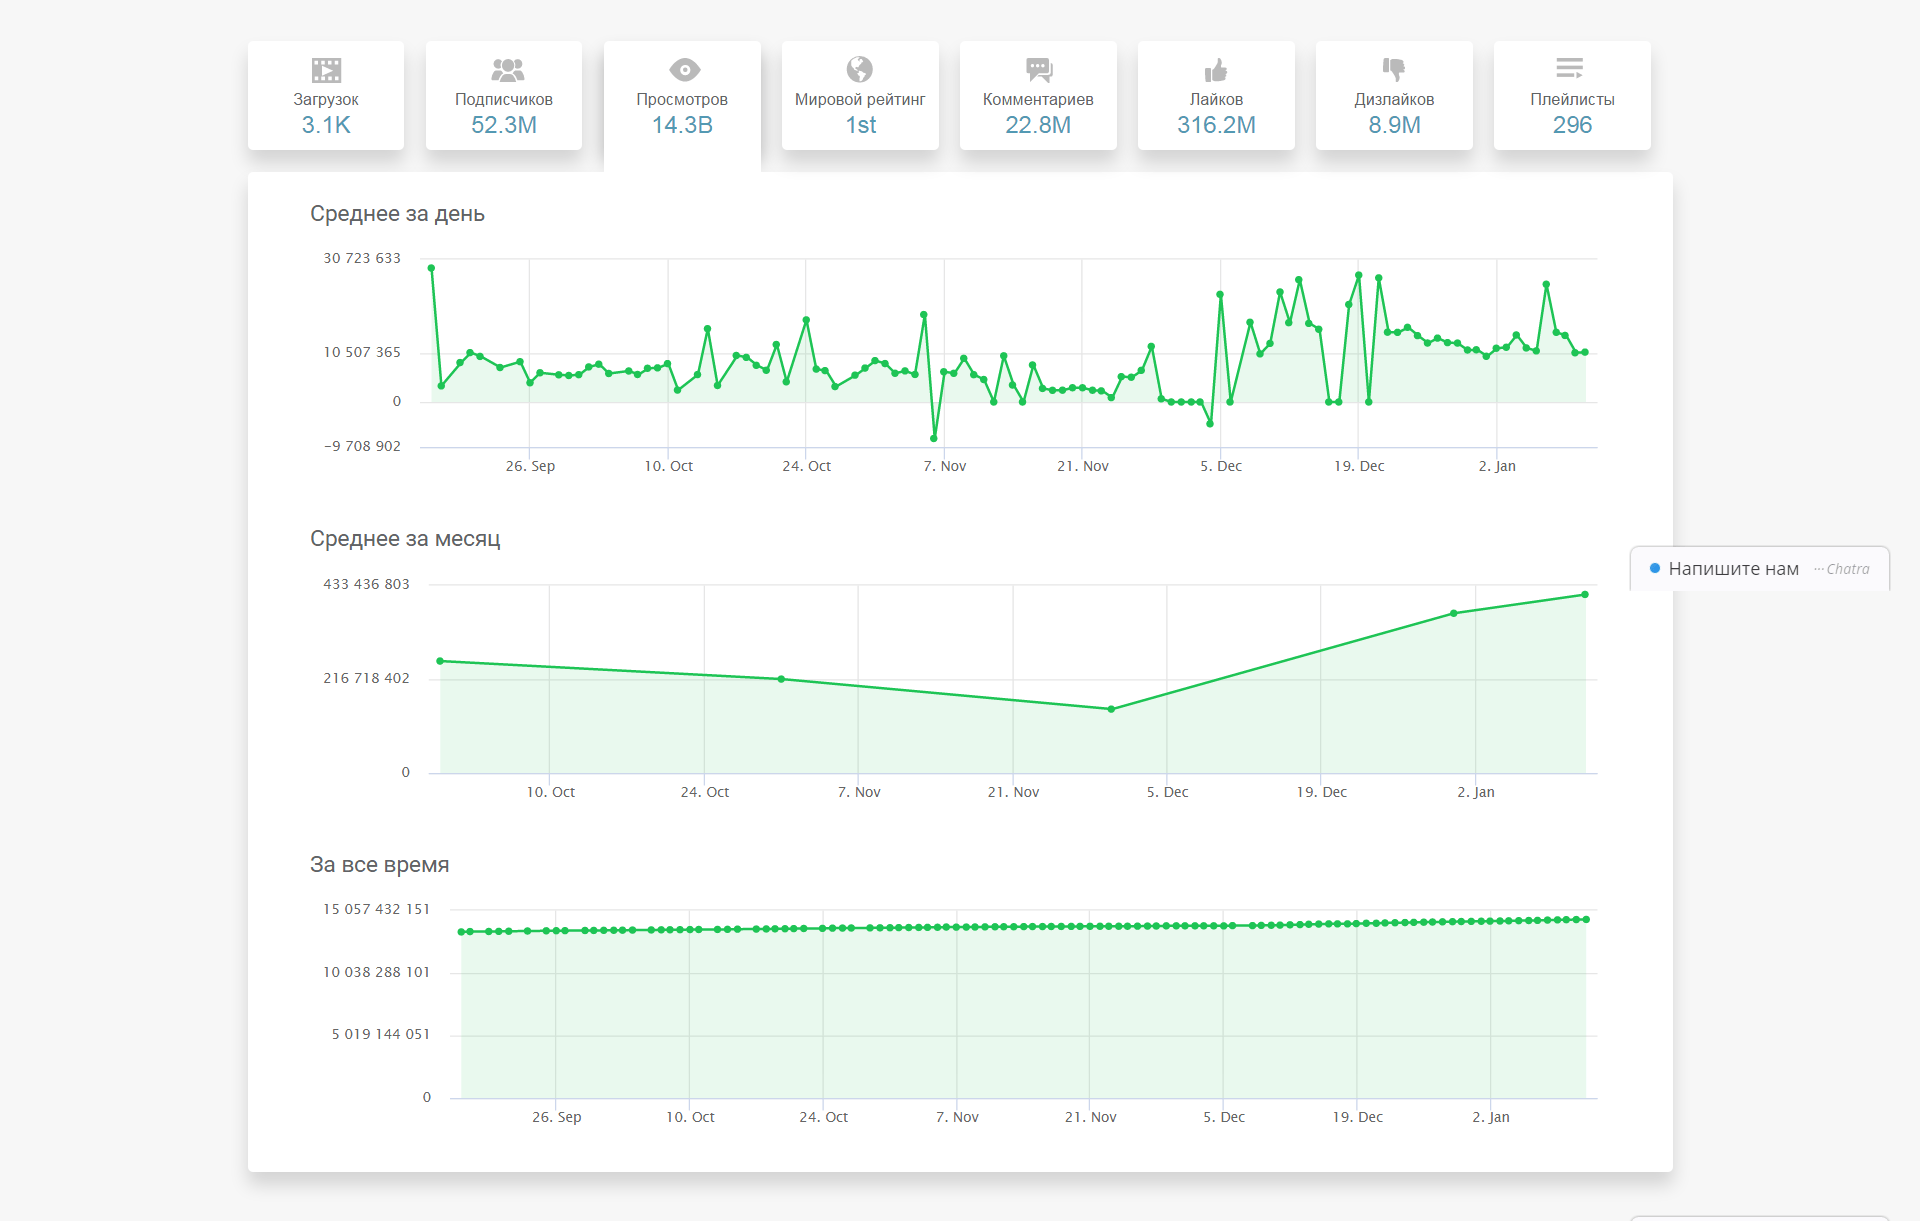Click the Chatra link in chat widget
Image resolution: width=1920 pixels, height=1221 pixels.
(x=1847, y=569)
